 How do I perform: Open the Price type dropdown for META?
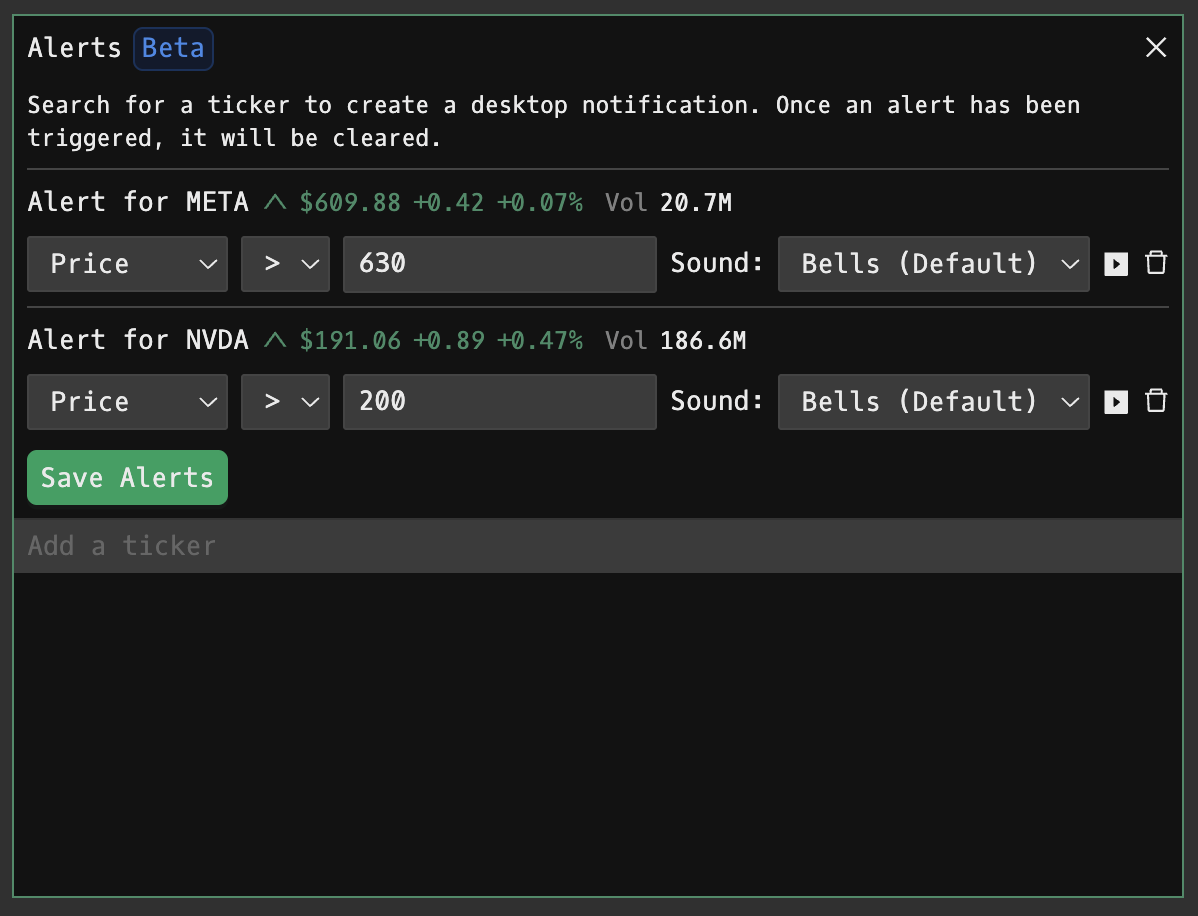click(x=128, y=264)
